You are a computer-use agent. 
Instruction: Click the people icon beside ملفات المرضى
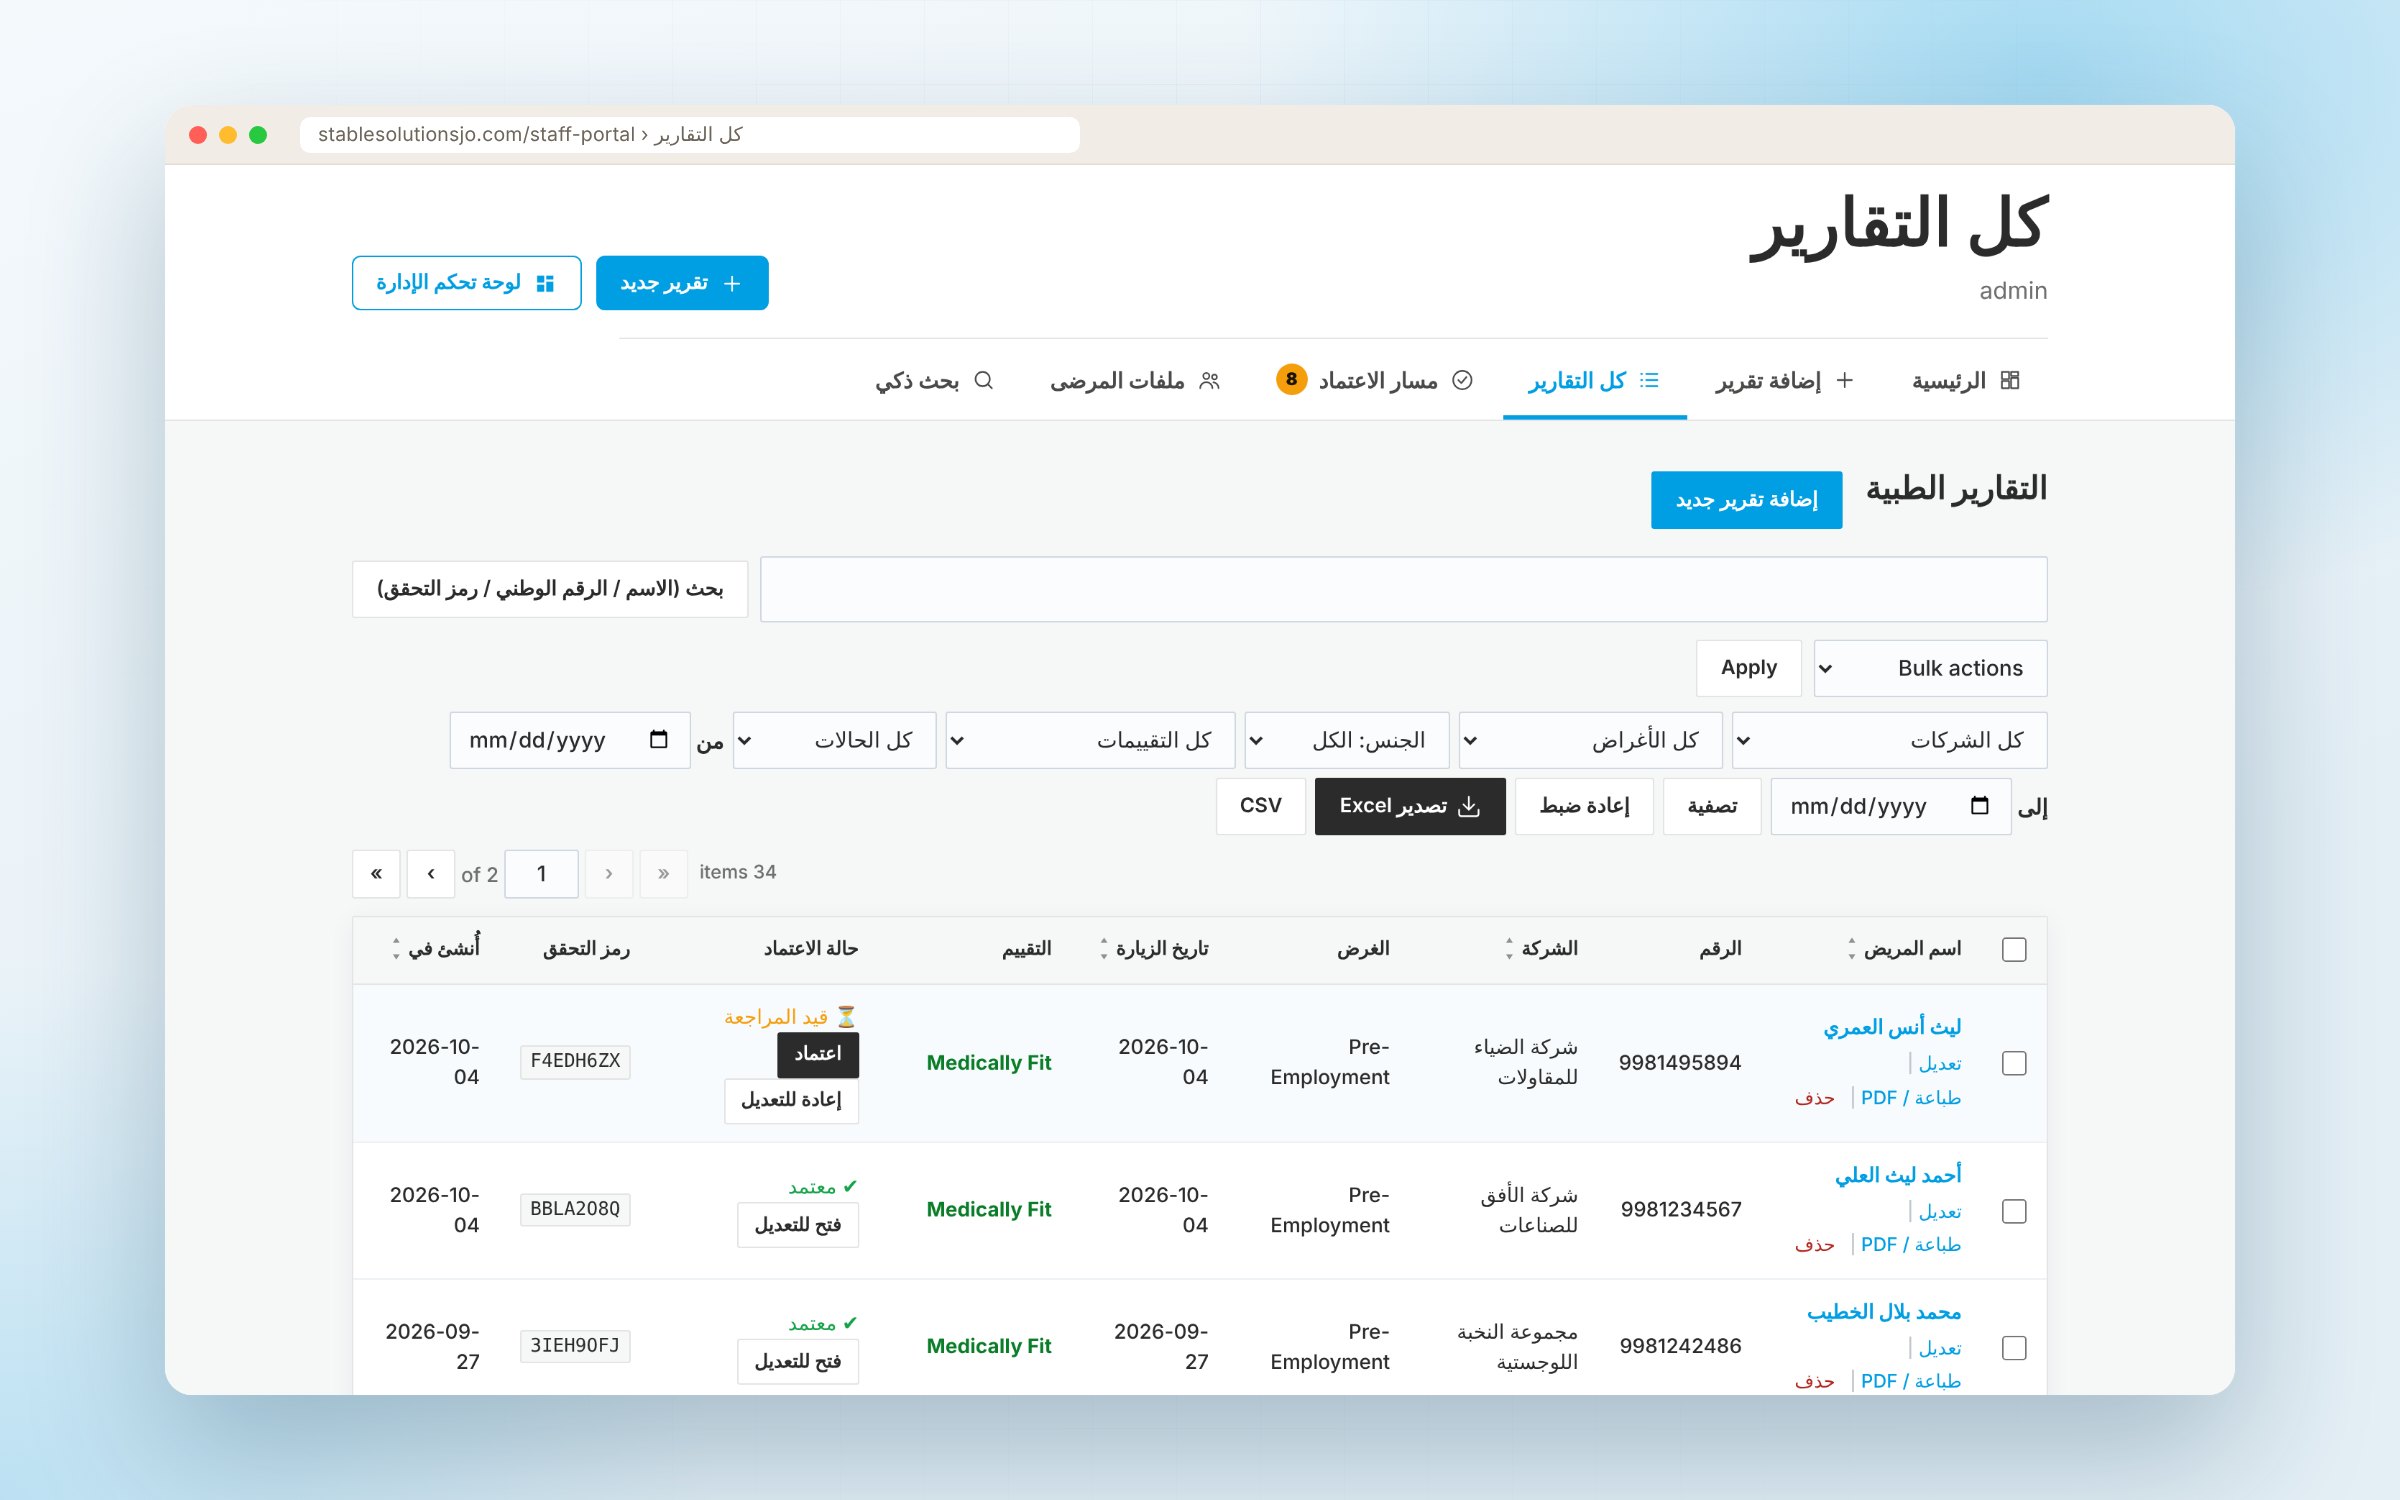click(x=1210, y=380)
